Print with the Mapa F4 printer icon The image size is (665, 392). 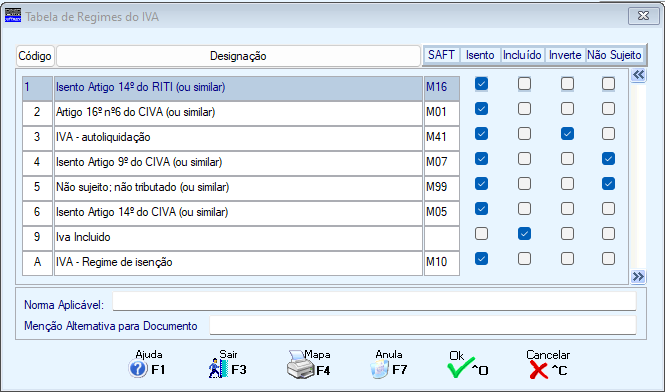301,364
